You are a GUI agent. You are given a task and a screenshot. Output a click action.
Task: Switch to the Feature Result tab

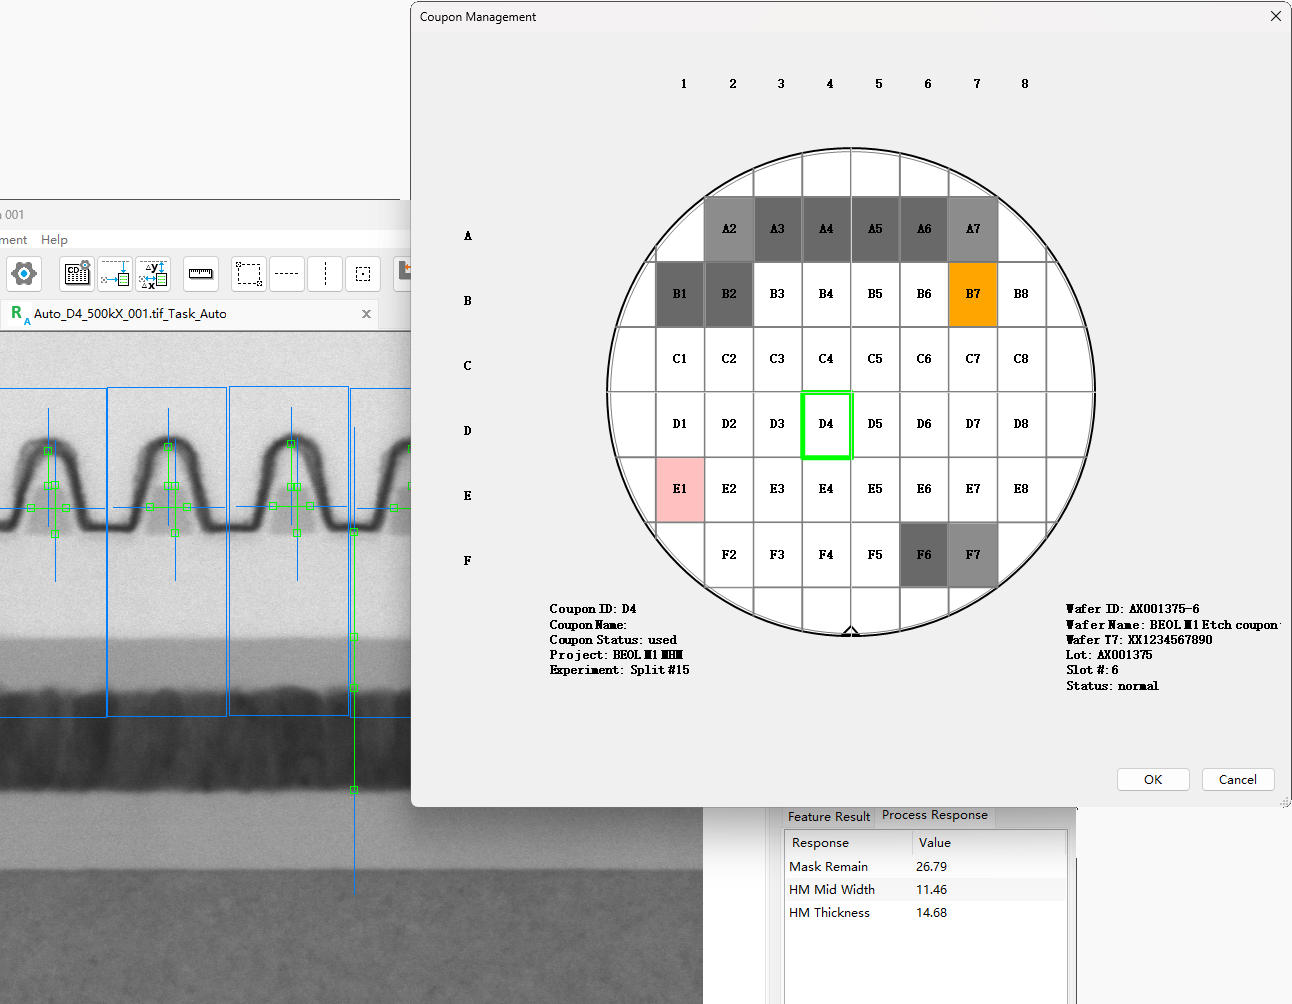click(x=828, y=816)
